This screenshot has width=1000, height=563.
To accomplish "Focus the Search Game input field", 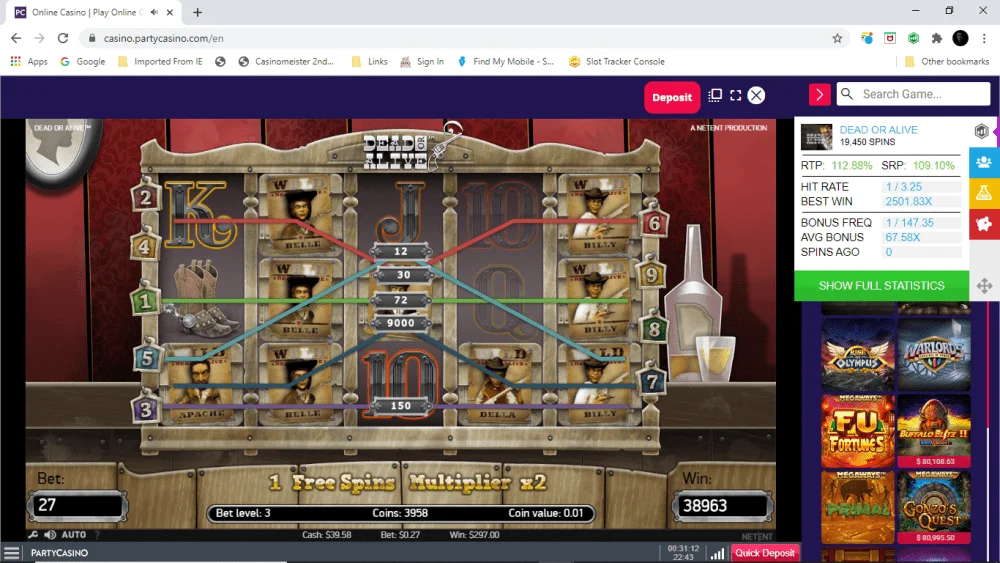I will [913, 94].
